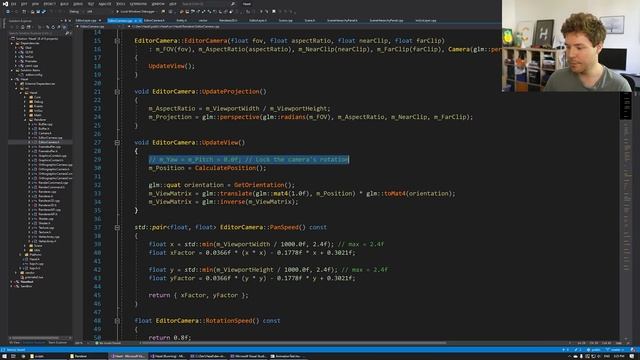
Task: Switch to Hazel - Microsoft Visual Studio taskbar item
Action: [x=129, y=356]
